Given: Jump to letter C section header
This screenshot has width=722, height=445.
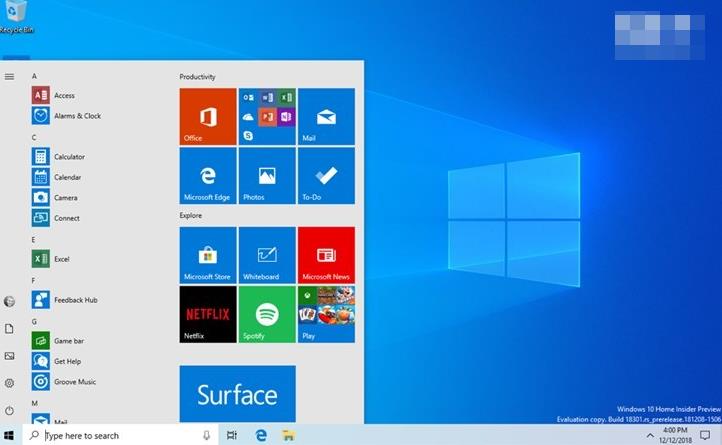Looking at the screenshot, I should tap(34, 137).
